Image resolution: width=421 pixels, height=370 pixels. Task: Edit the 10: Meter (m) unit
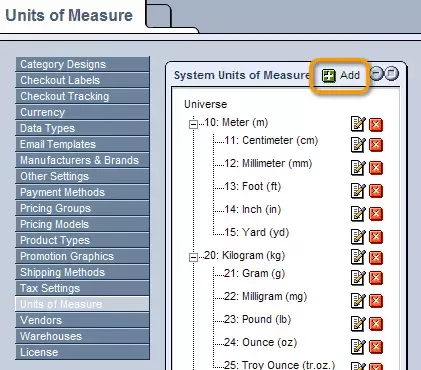358,124
